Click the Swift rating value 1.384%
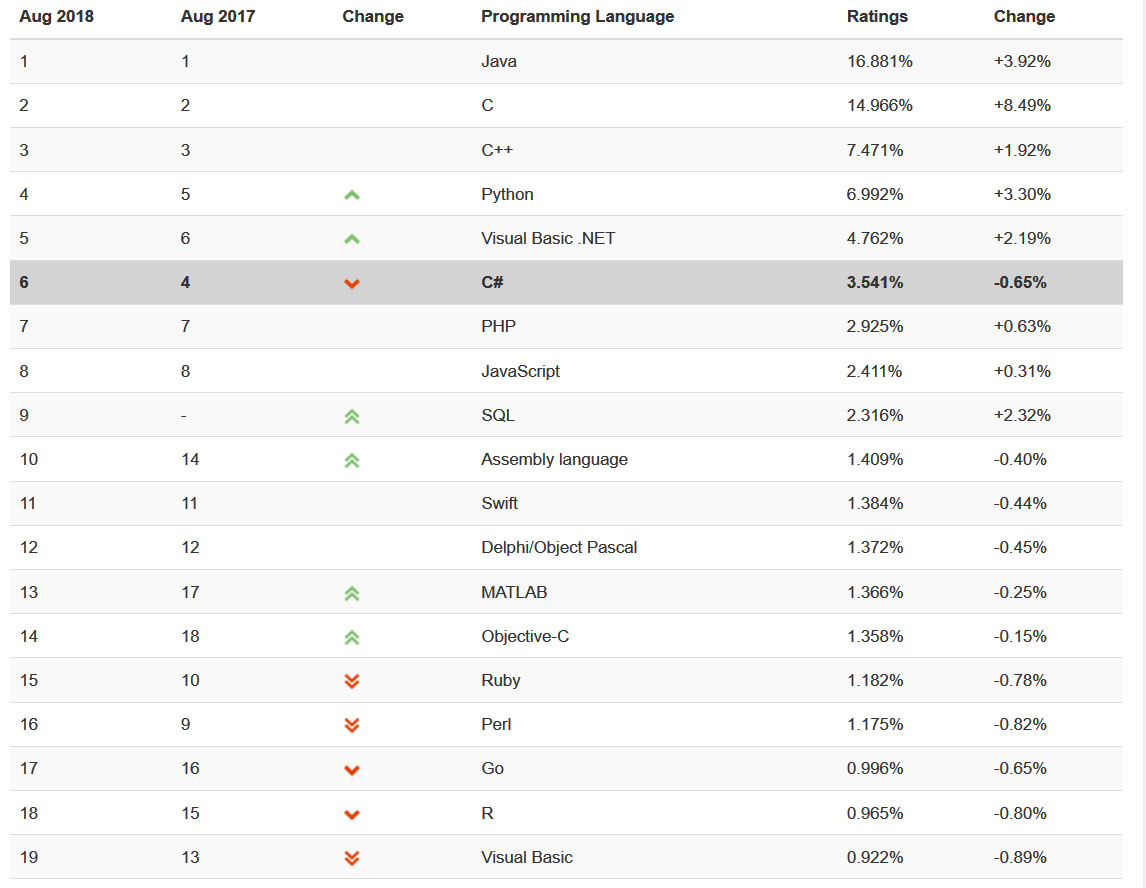Image resolution: width=1146 pixels, height=888 pixels. tap(875, 503)
